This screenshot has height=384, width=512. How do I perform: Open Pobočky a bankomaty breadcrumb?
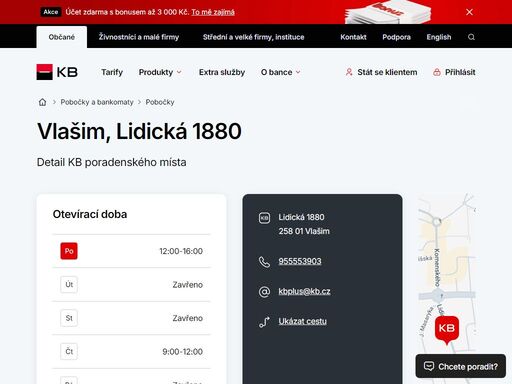(x=97, y=102)
